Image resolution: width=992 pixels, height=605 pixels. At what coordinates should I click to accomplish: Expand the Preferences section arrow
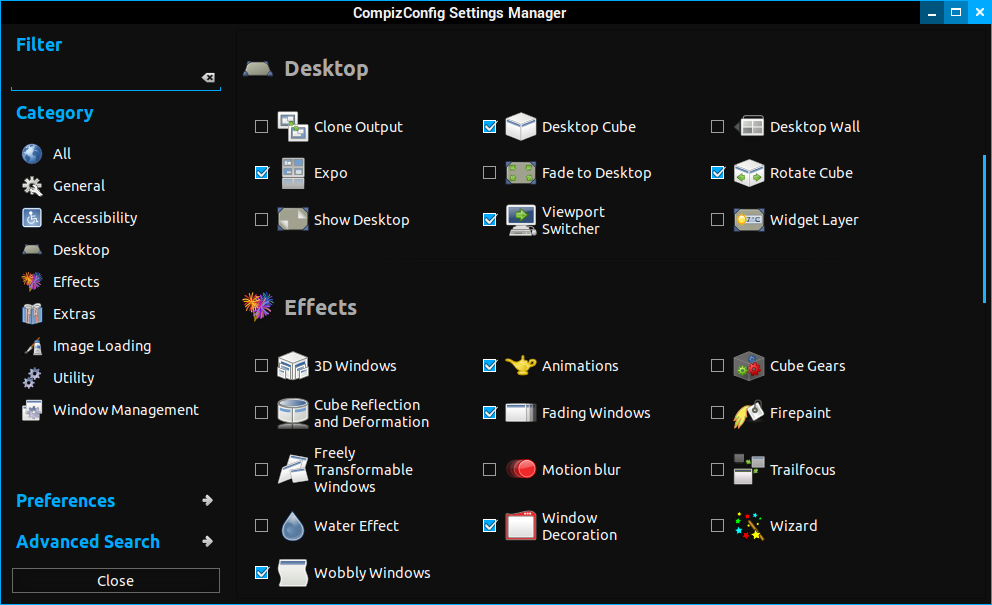(x=207, y=501)
